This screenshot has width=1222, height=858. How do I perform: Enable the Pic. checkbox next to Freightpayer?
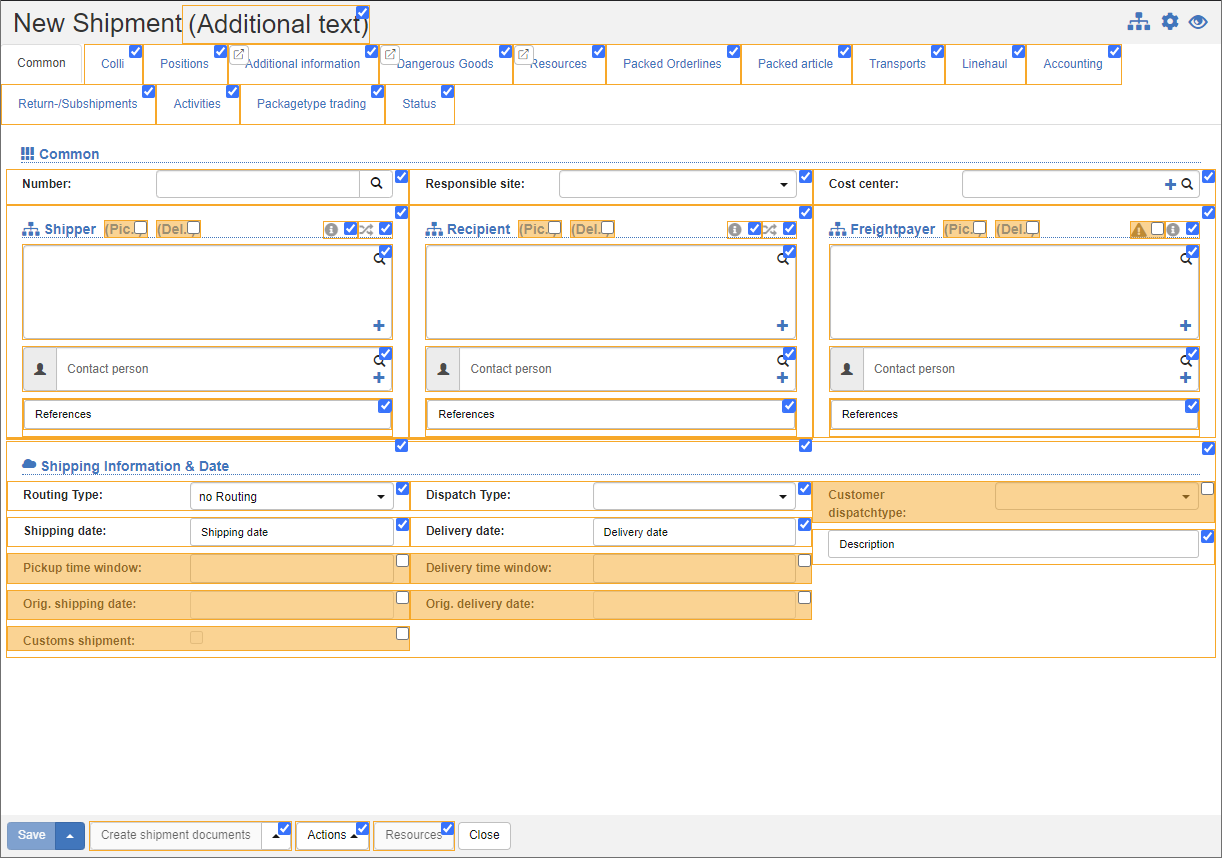[x=981, y=227]
